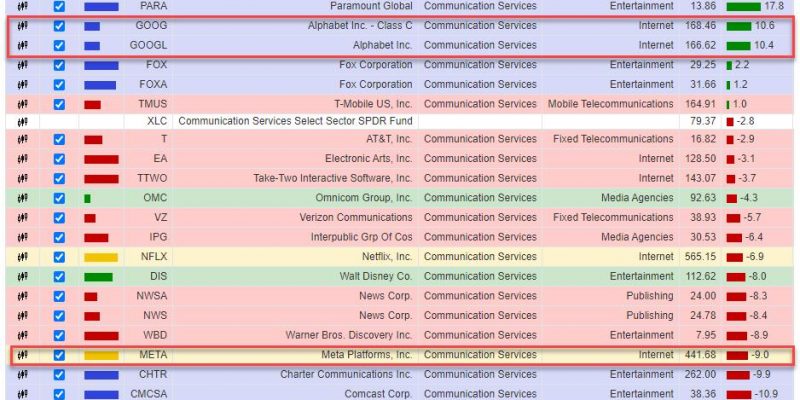Open the chart icon next to DIS
Viewport: 800px width, 400px height.
22,277
